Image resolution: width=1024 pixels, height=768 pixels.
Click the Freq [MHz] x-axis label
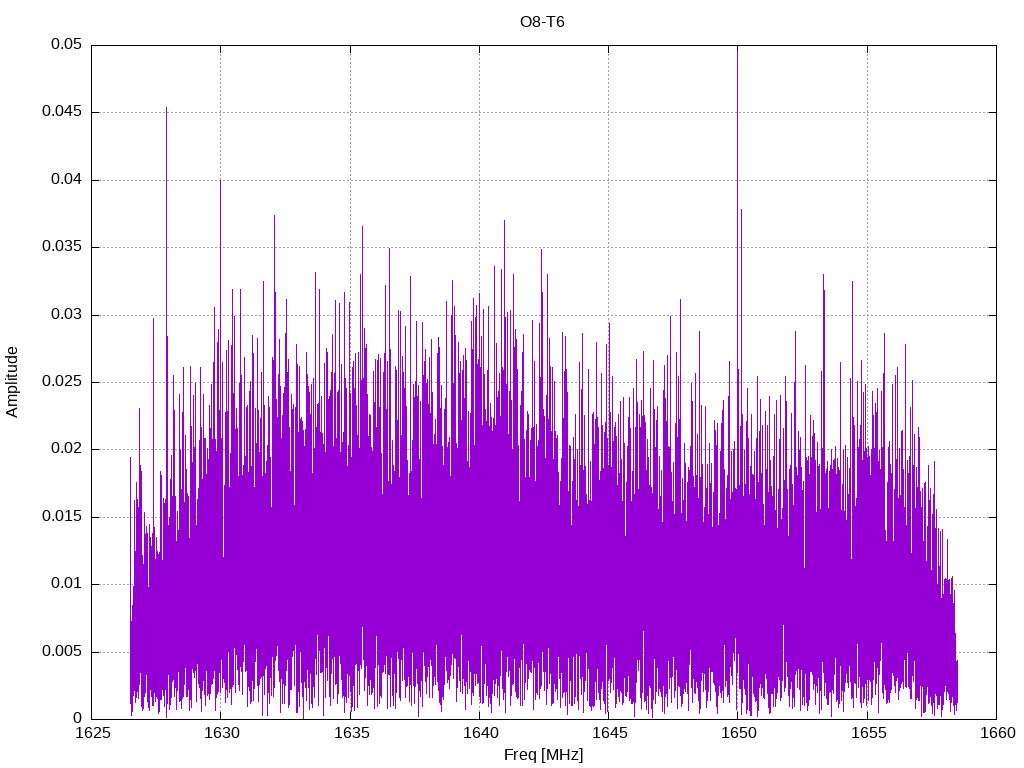pyautogui.click(x=543, y=755)
